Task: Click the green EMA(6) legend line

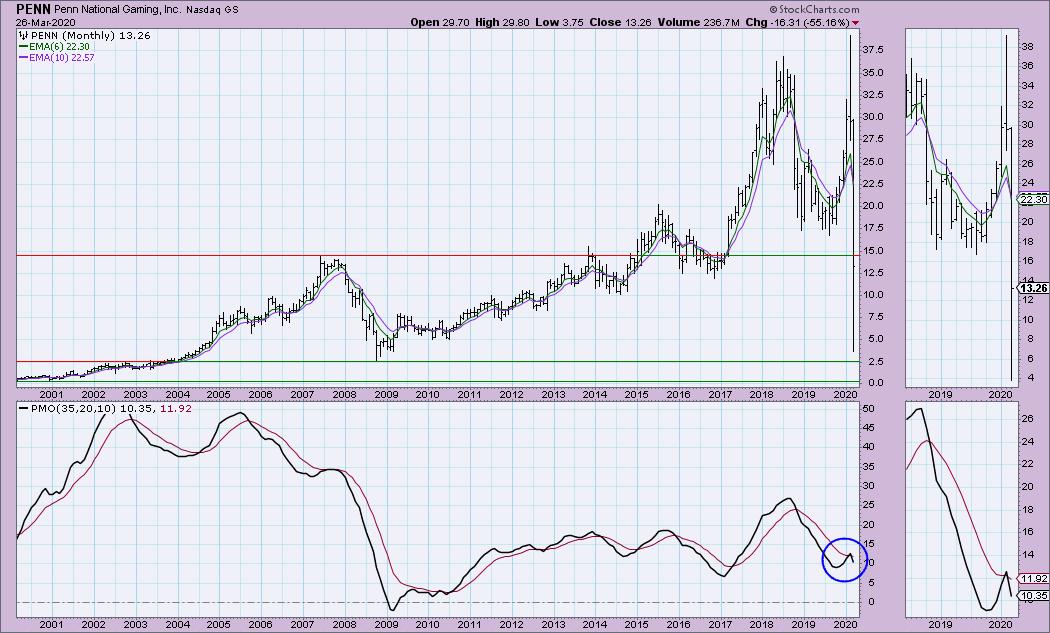Action: click(23, 47)
